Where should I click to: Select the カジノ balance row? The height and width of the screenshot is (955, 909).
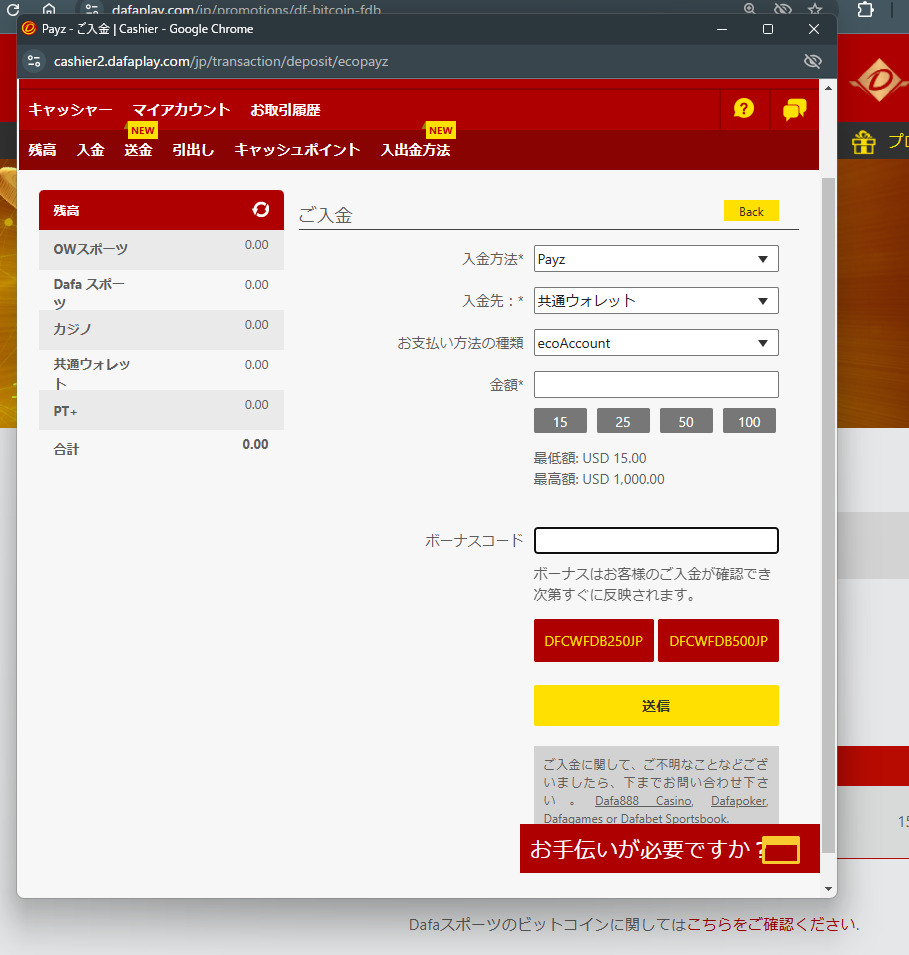[161, 330]
